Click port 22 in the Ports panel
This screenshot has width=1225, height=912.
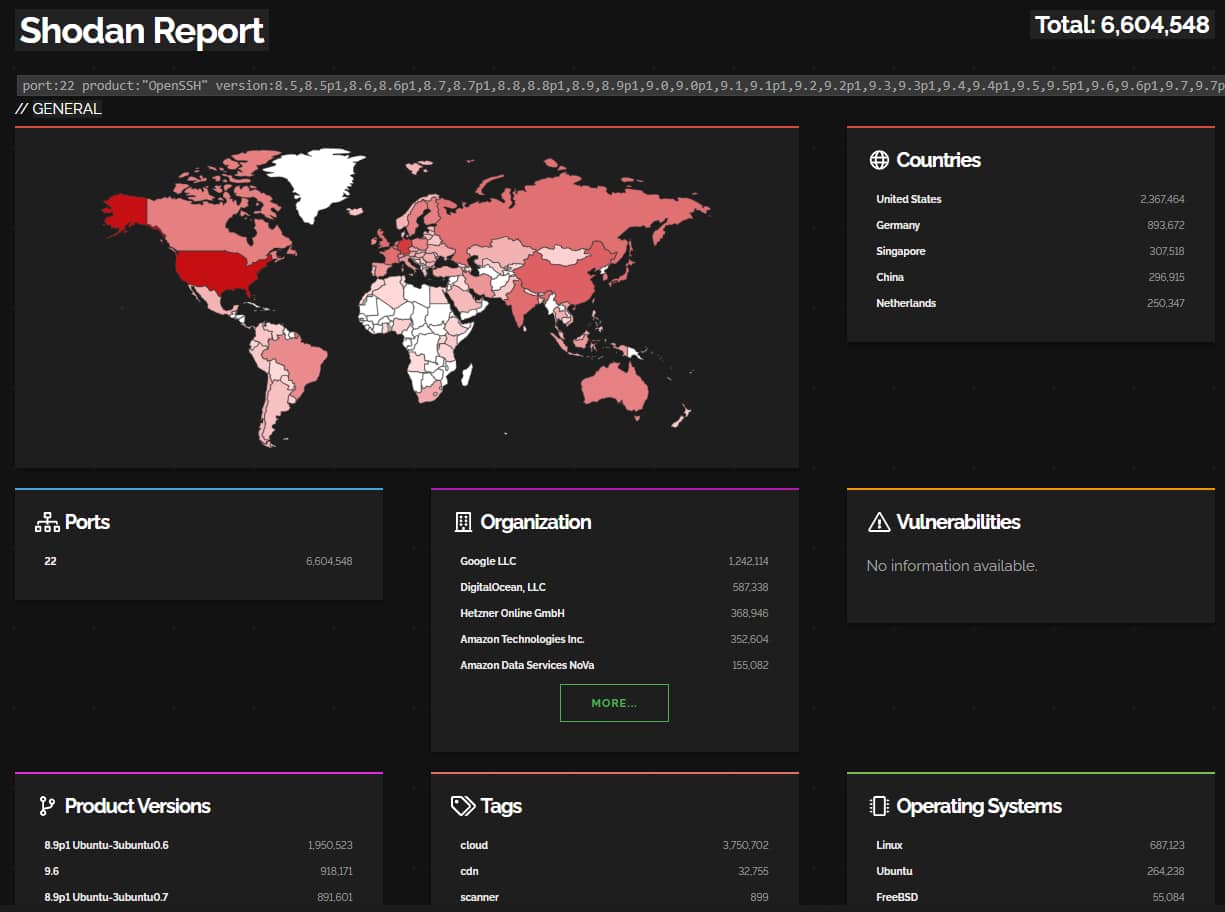(50, 561)
